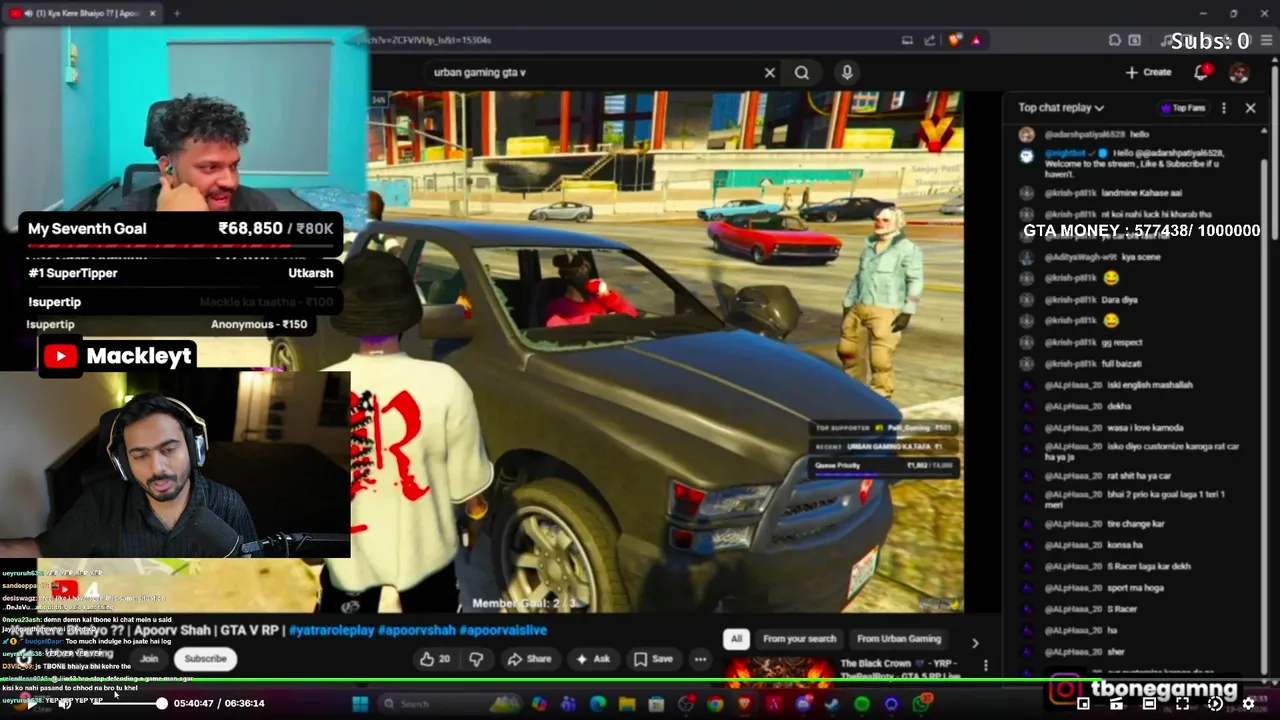
Task: Open the #apoorvaislive hashtag link
Action: click(503, 630)
